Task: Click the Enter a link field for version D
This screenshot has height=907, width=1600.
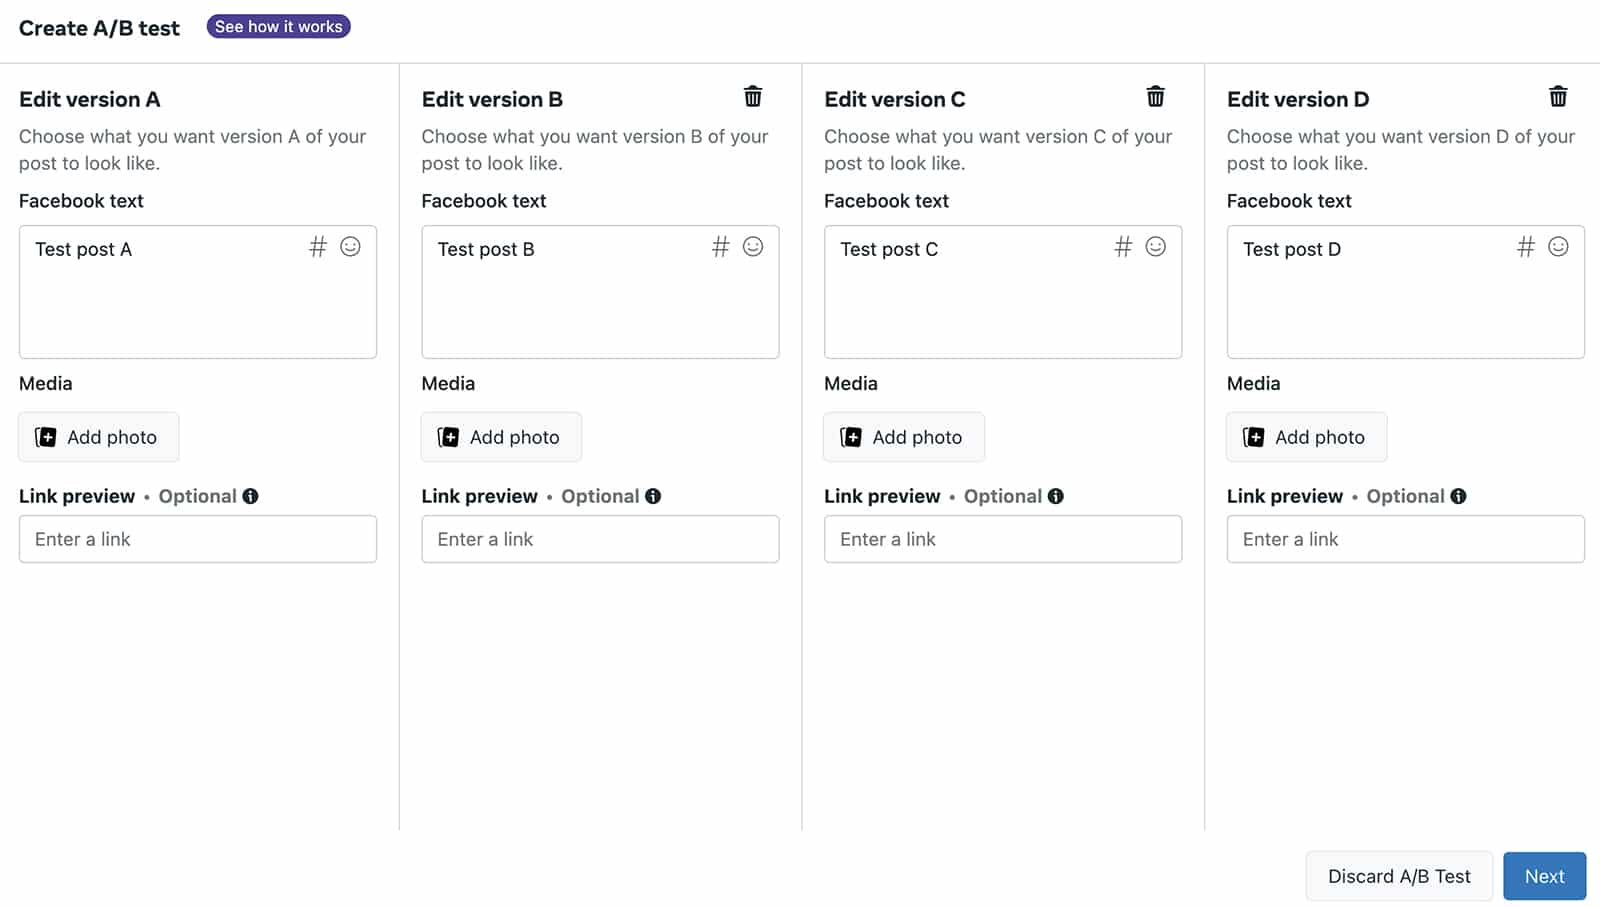Action: point(1404,539)
